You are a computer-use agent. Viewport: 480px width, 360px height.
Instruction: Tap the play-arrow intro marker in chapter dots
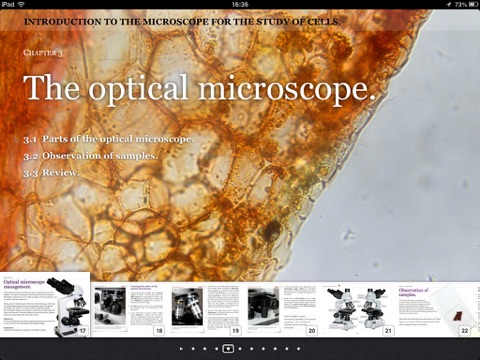pyautogui.click(x=181, y=349)
